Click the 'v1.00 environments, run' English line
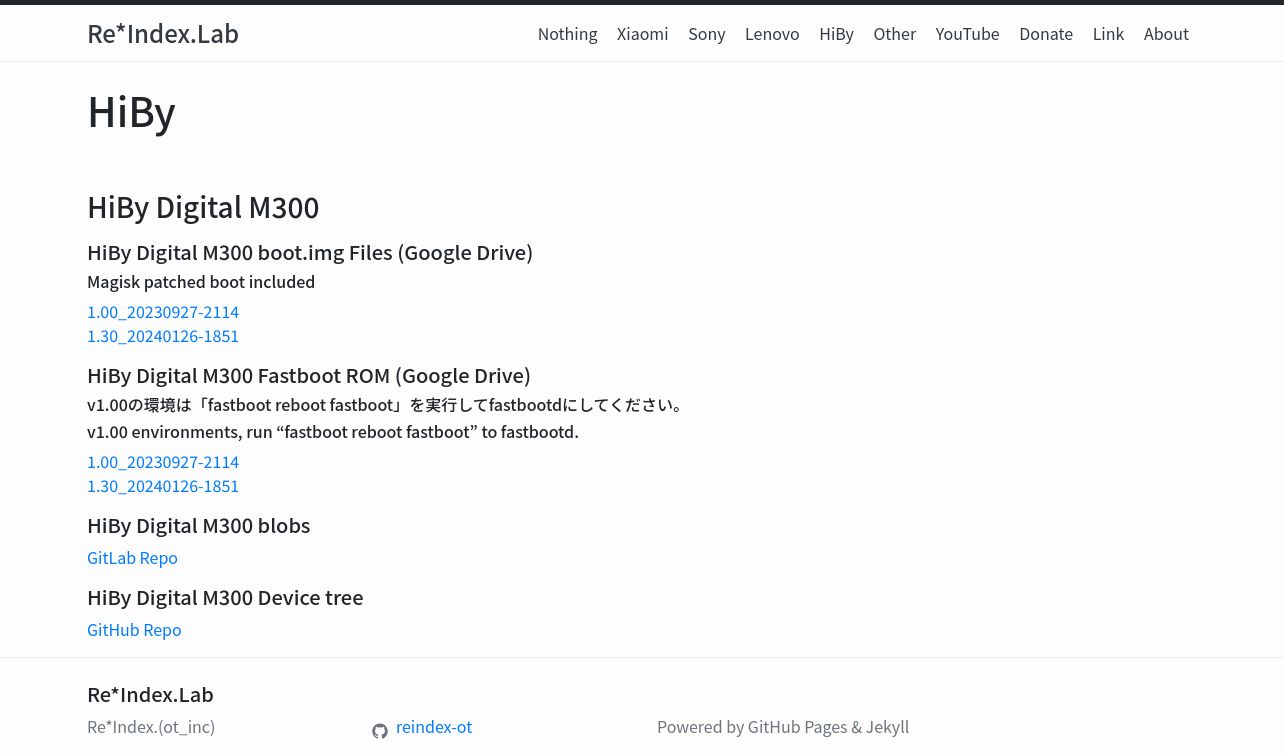Viewport: 1284px width, 755px height. click(x=333, y=432)
